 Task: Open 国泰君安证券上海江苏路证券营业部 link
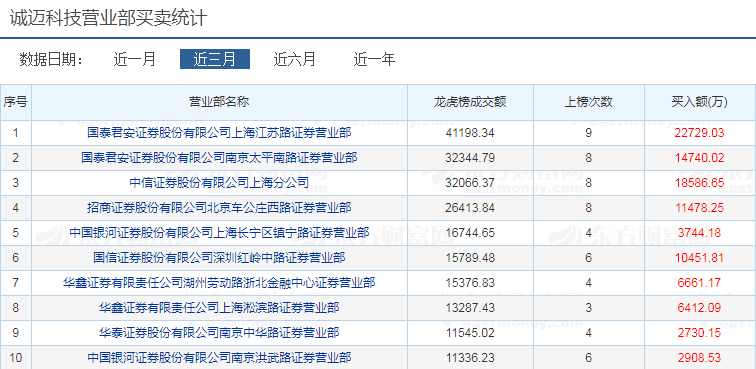point(219,133)
